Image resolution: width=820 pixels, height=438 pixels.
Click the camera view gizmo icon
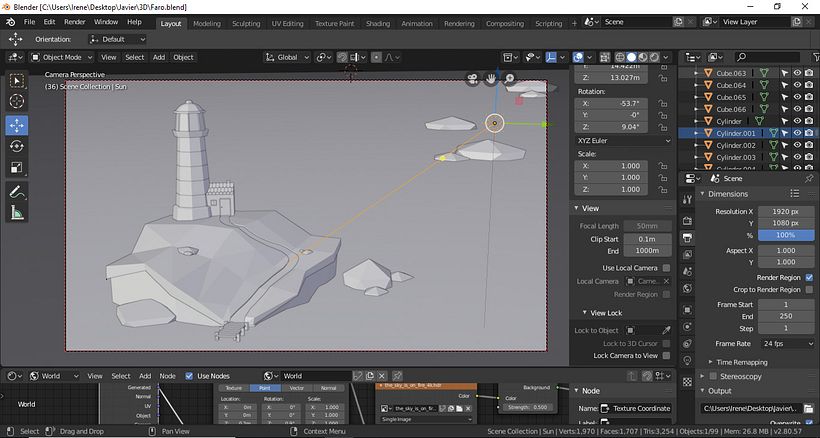coord(472,78)
